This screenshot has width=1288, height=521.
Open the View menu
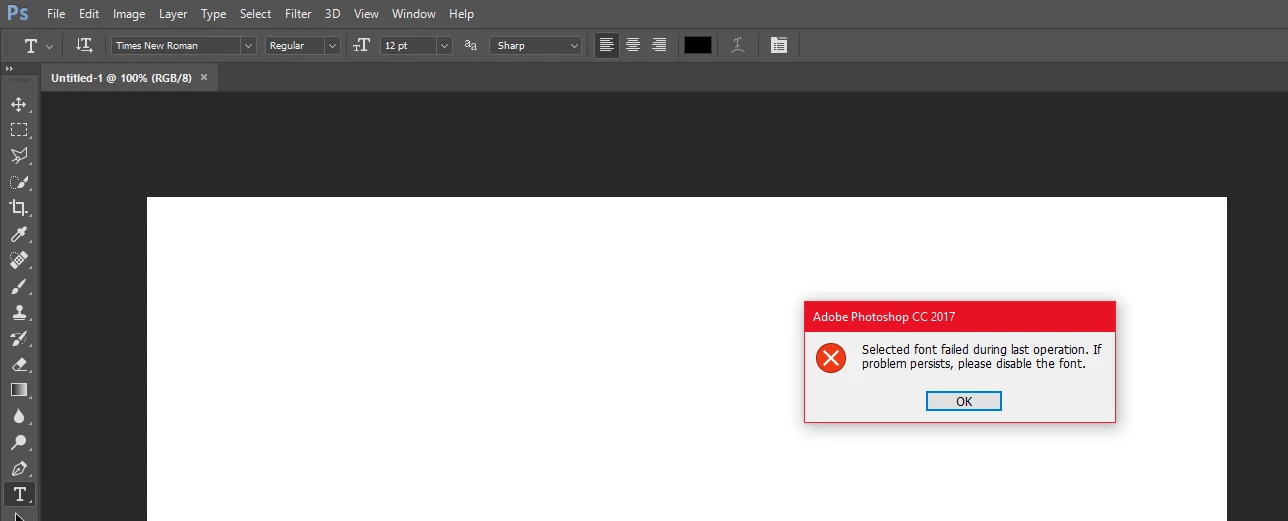(366, 14)
